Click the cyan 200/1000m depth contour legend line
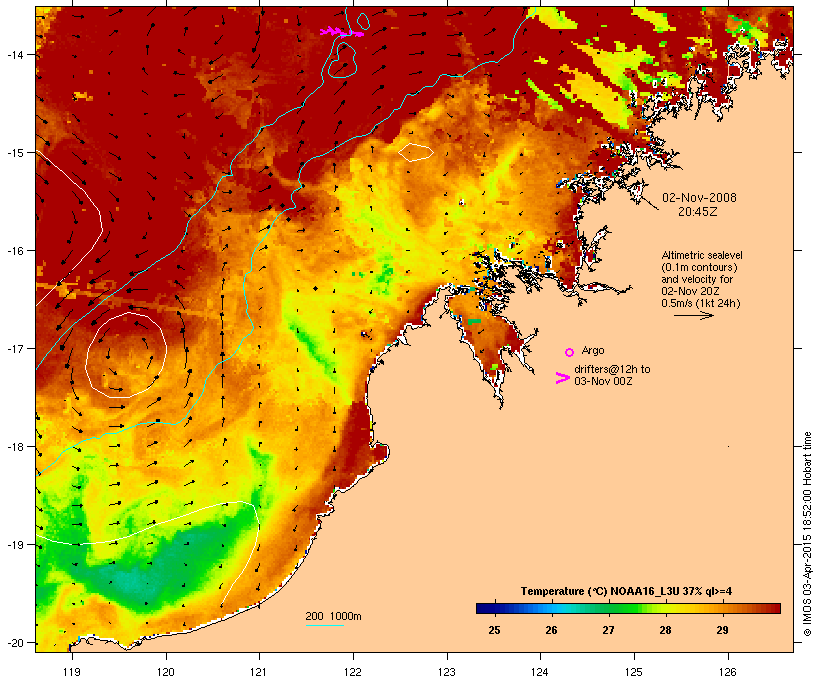Viewport: 820px width, 680px height. click(x=324, y=625)
